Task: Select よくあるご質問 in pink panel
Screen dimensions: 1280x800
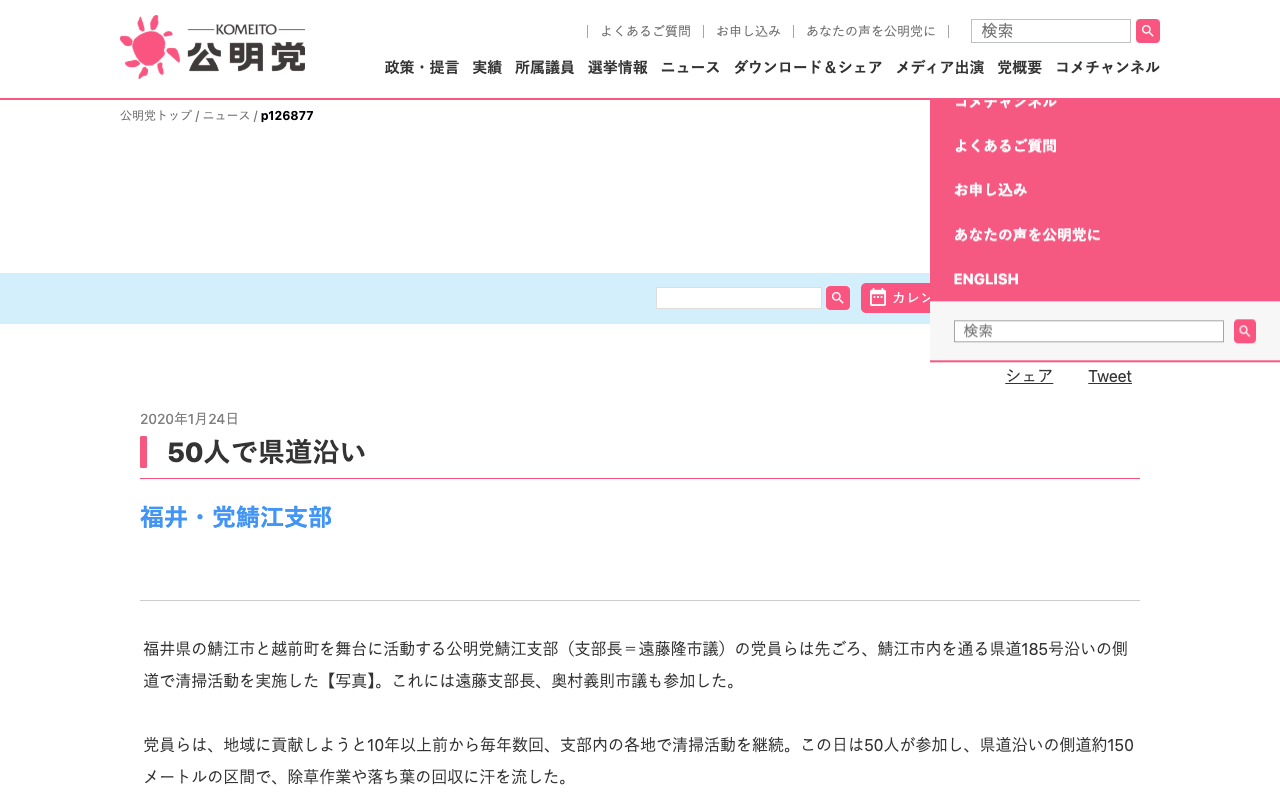Action: (x=1005, y=146)
